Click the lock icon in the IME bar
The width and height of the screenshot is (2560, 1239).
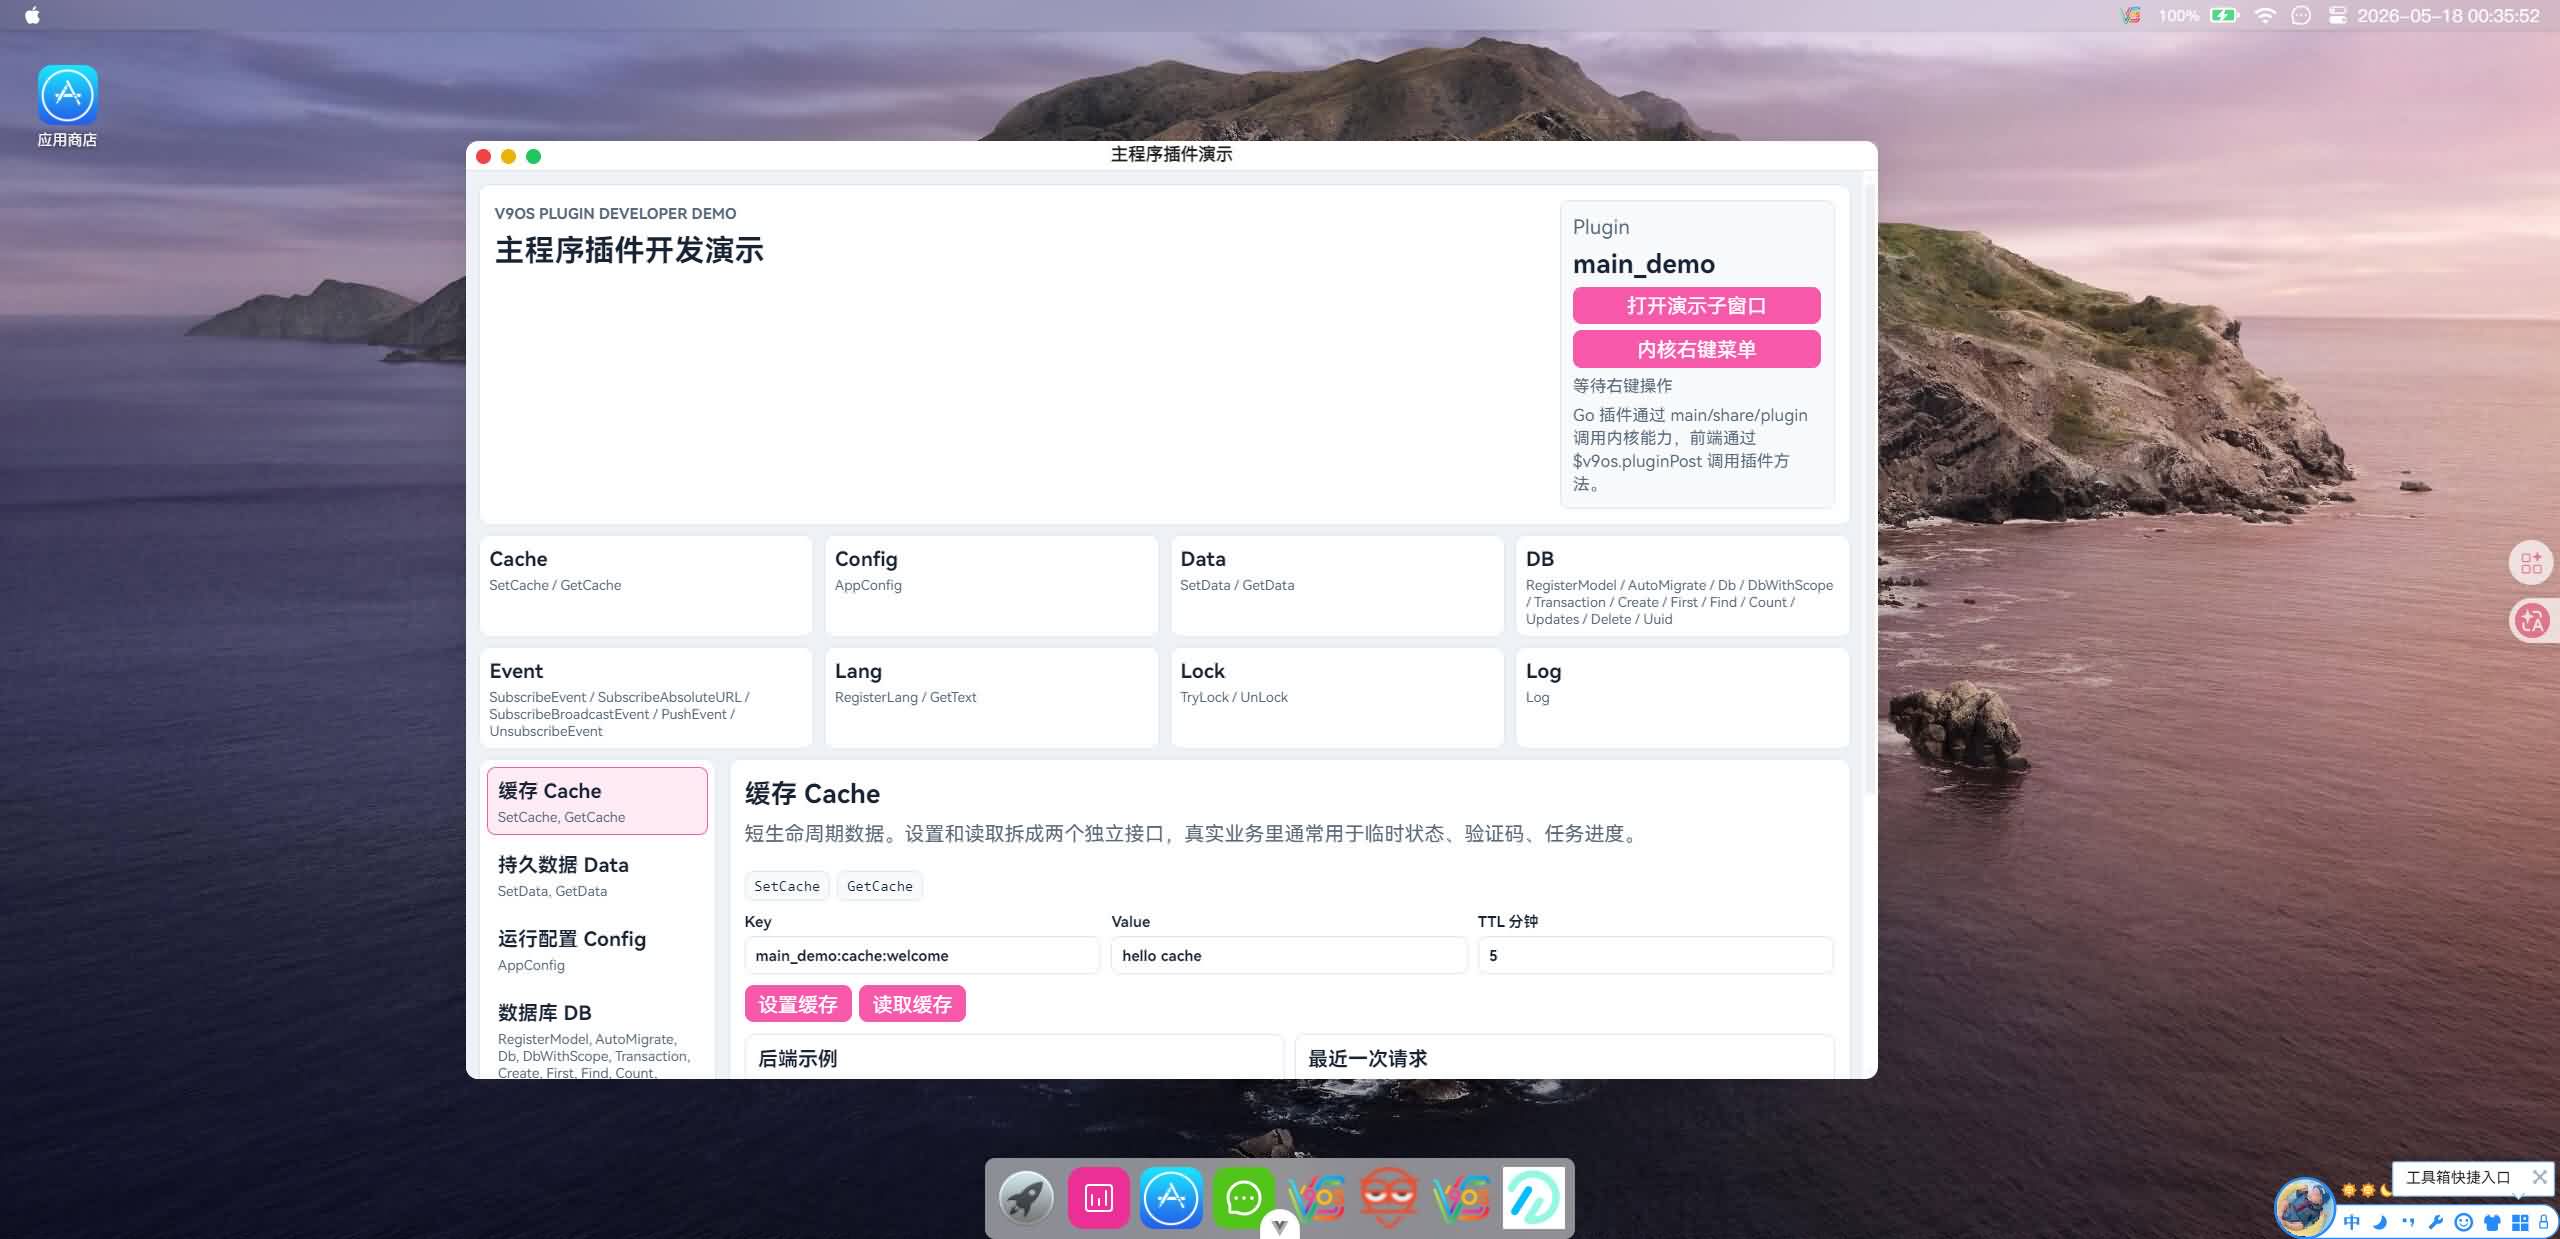(x=2543, y=1222)
